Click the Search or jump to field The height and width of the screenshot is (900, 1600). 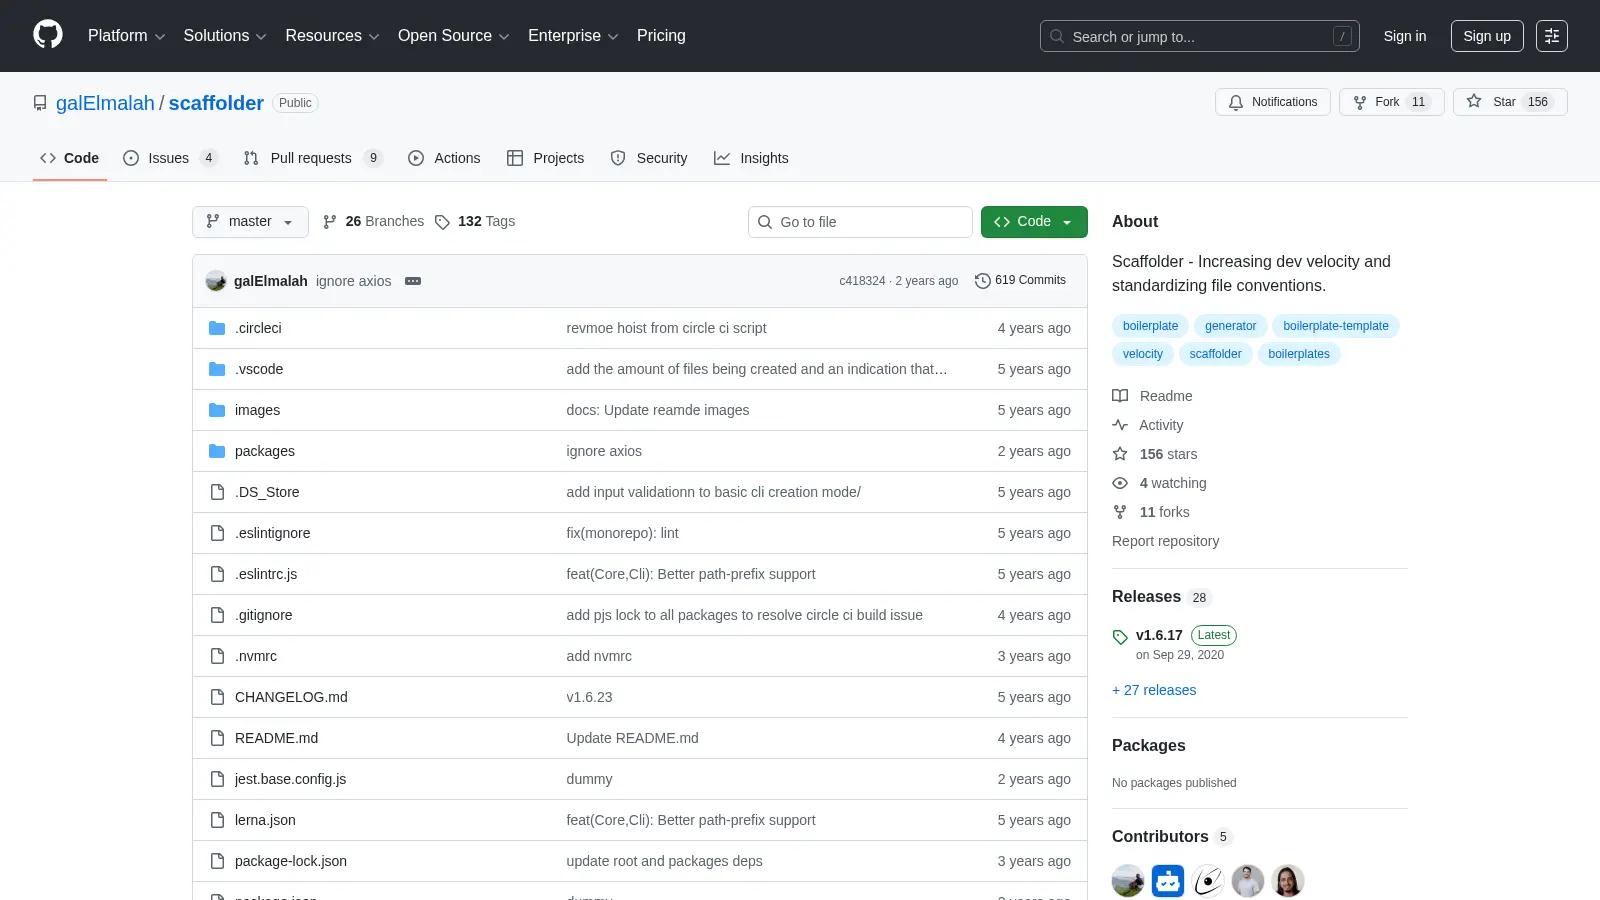tap(1200, 36)
